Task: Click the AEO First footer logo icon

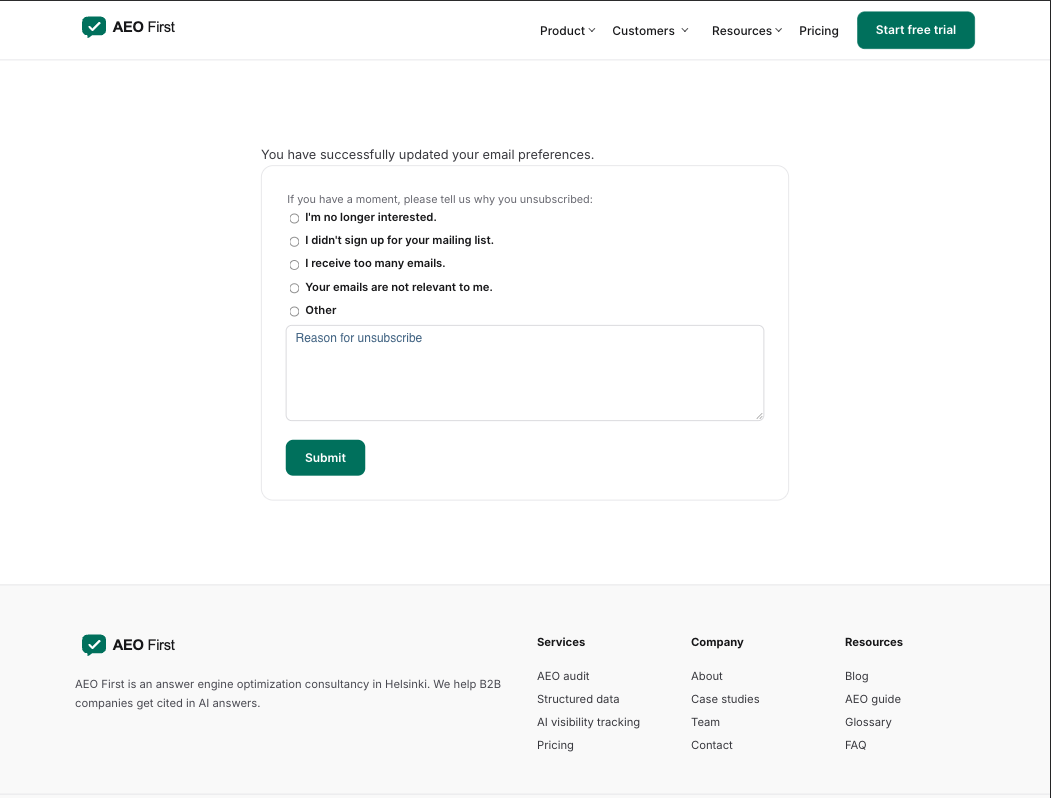Action: (x=94, y=645)
